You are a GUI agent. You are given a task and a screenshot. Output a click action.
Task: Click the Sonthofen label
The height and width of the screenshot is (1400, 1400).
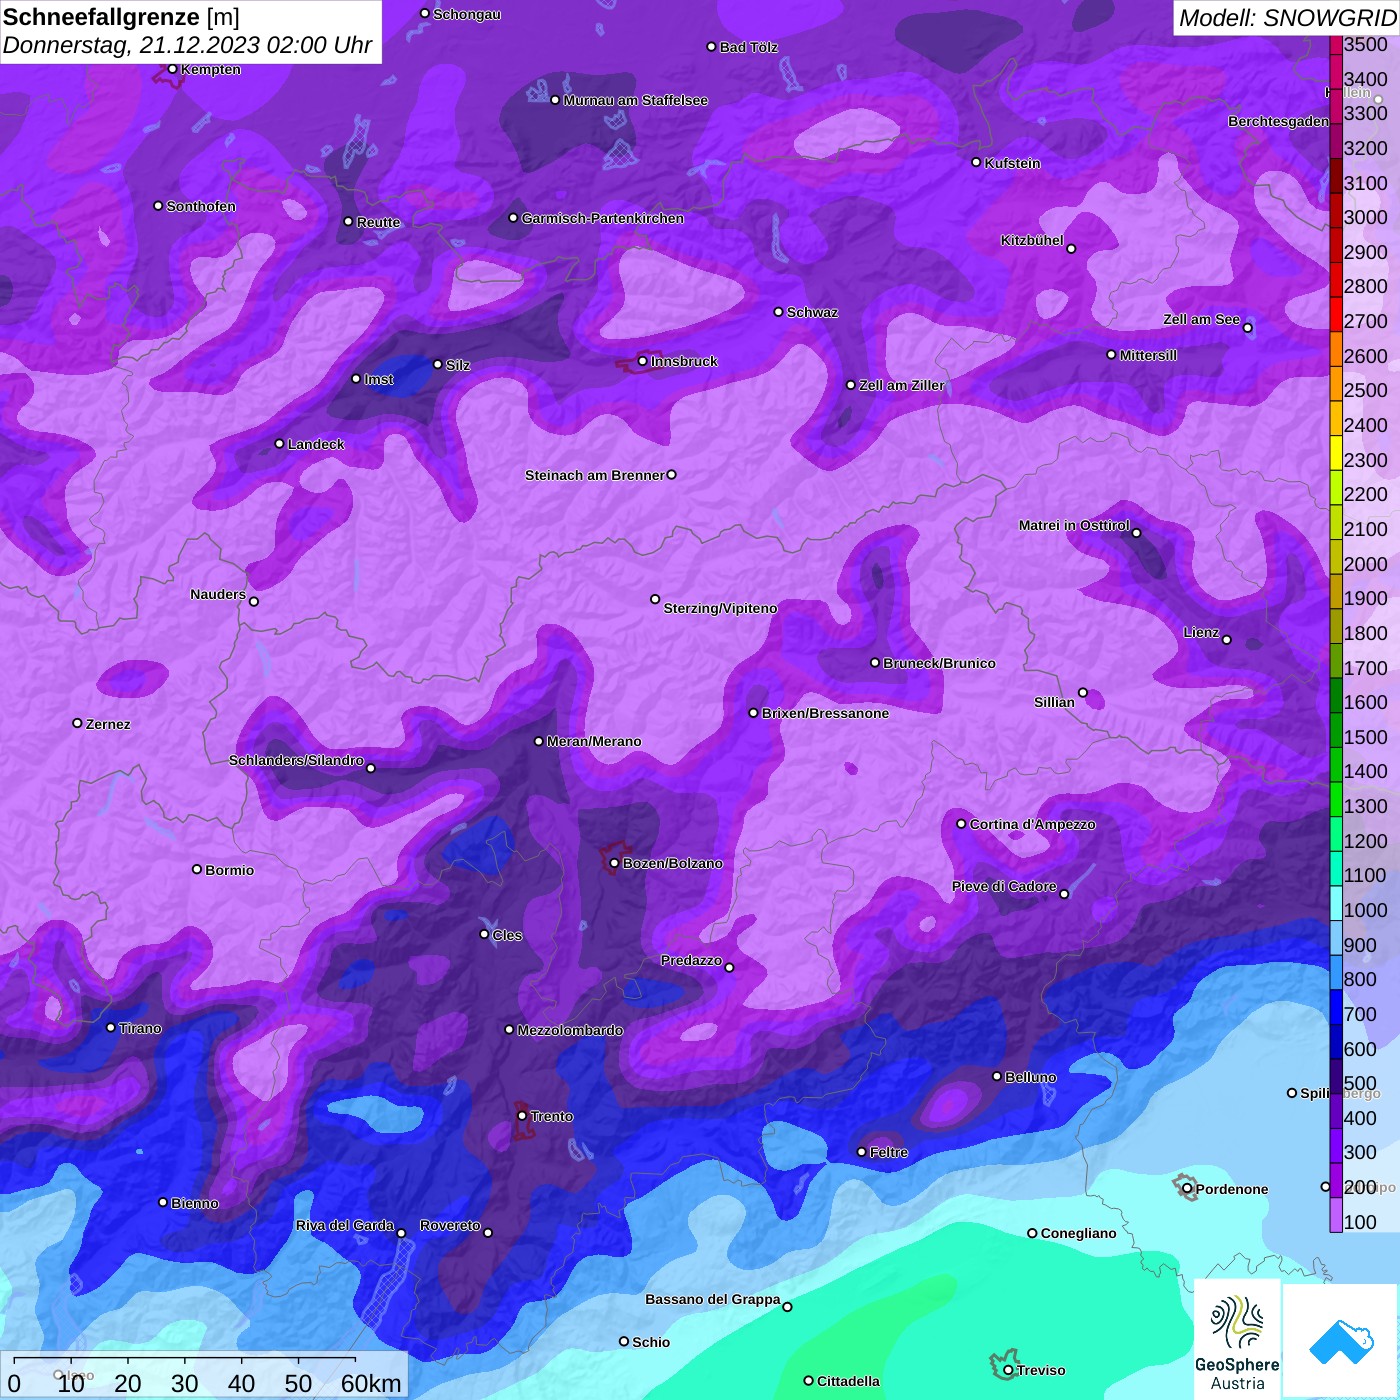(x=201, y=206)
